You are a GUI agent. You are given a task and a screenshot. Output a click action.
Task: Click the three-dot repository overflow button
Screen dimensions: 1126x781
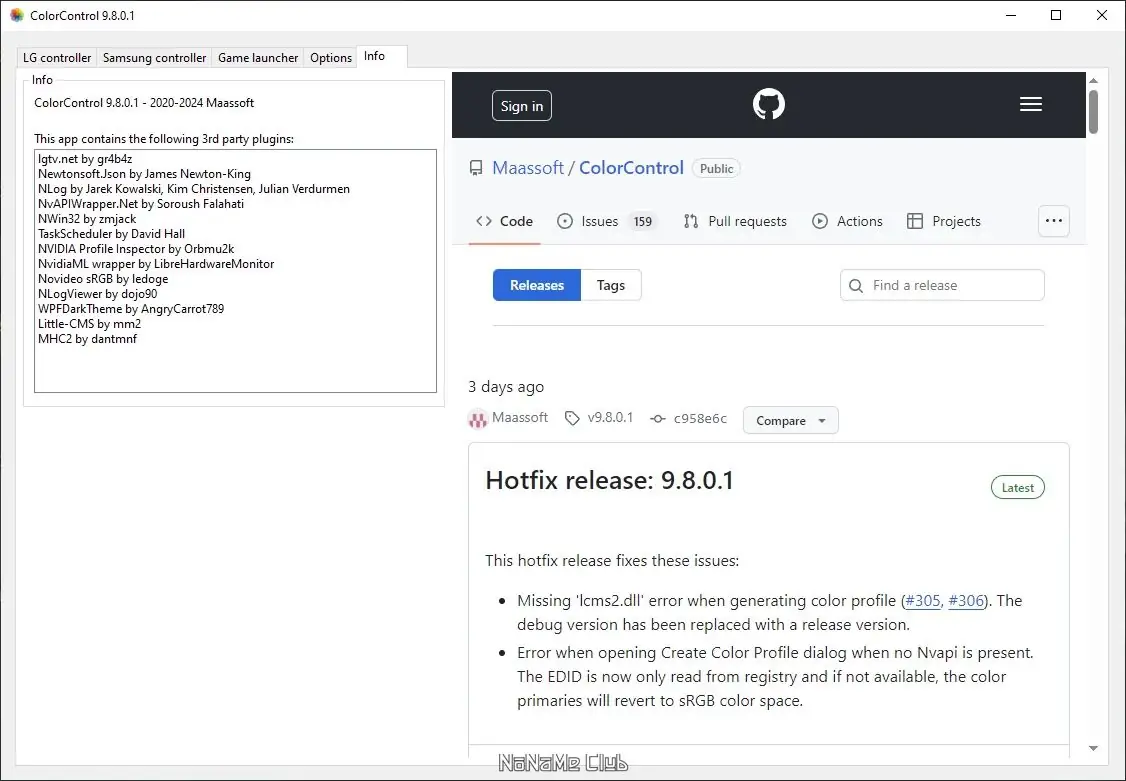1053,221
